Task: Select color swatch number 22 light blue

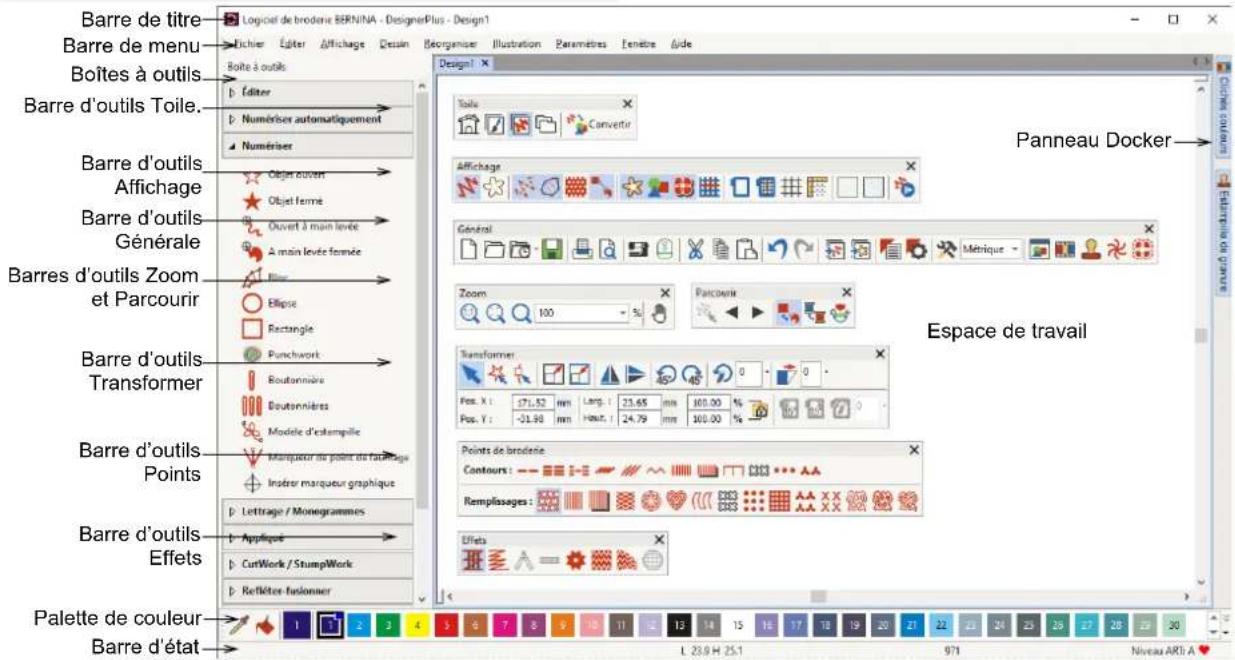Action: 940,626
